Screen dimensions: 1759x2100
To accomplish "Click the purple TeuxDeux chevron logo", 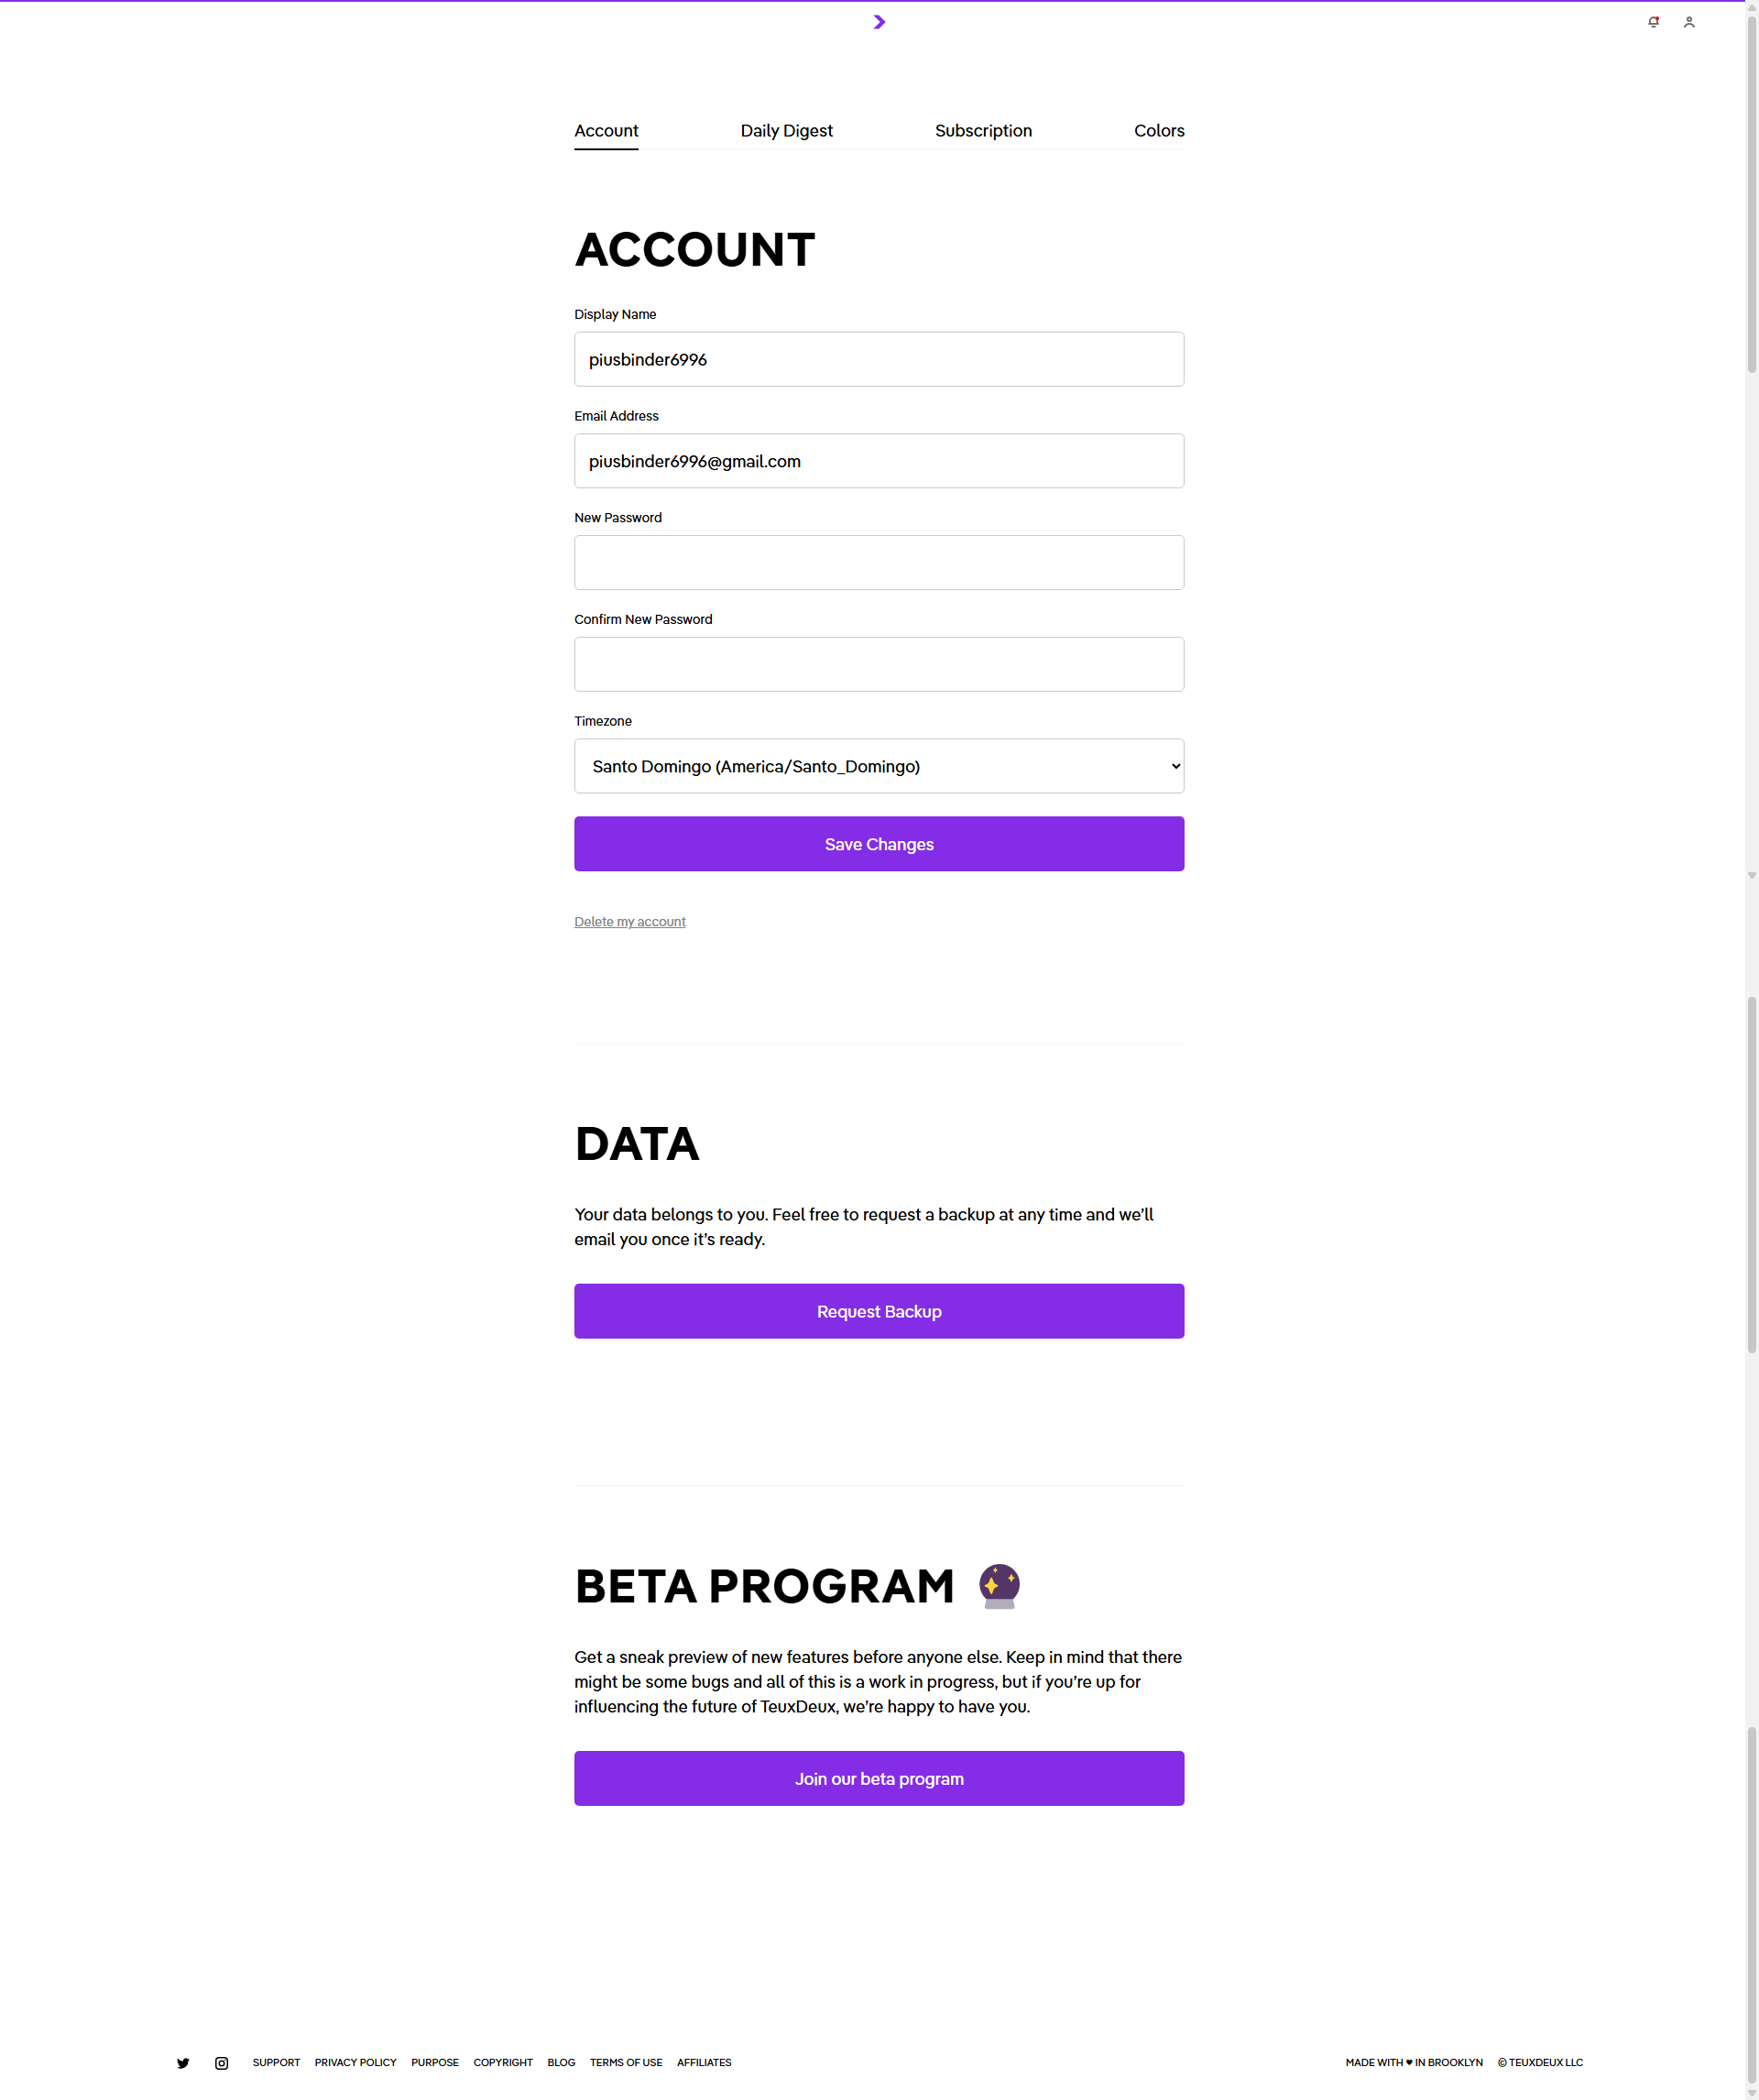I will 879,22.
